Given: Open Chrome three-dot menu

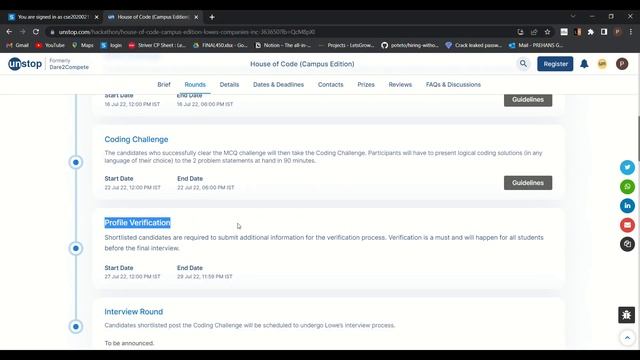Looking at the screenshot, I should [631, 32].
